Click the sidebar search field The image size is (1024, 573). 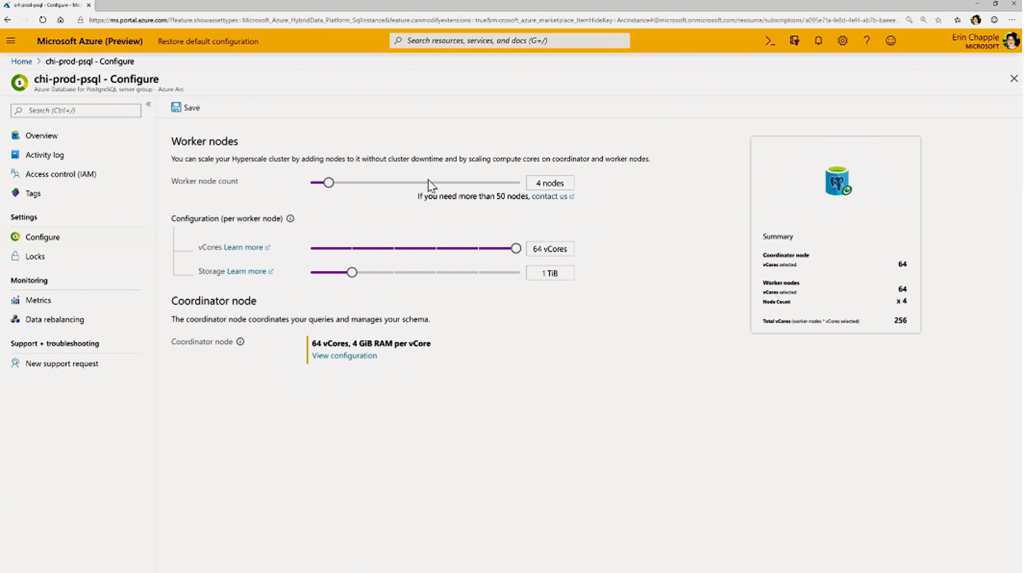coord(76,110)
